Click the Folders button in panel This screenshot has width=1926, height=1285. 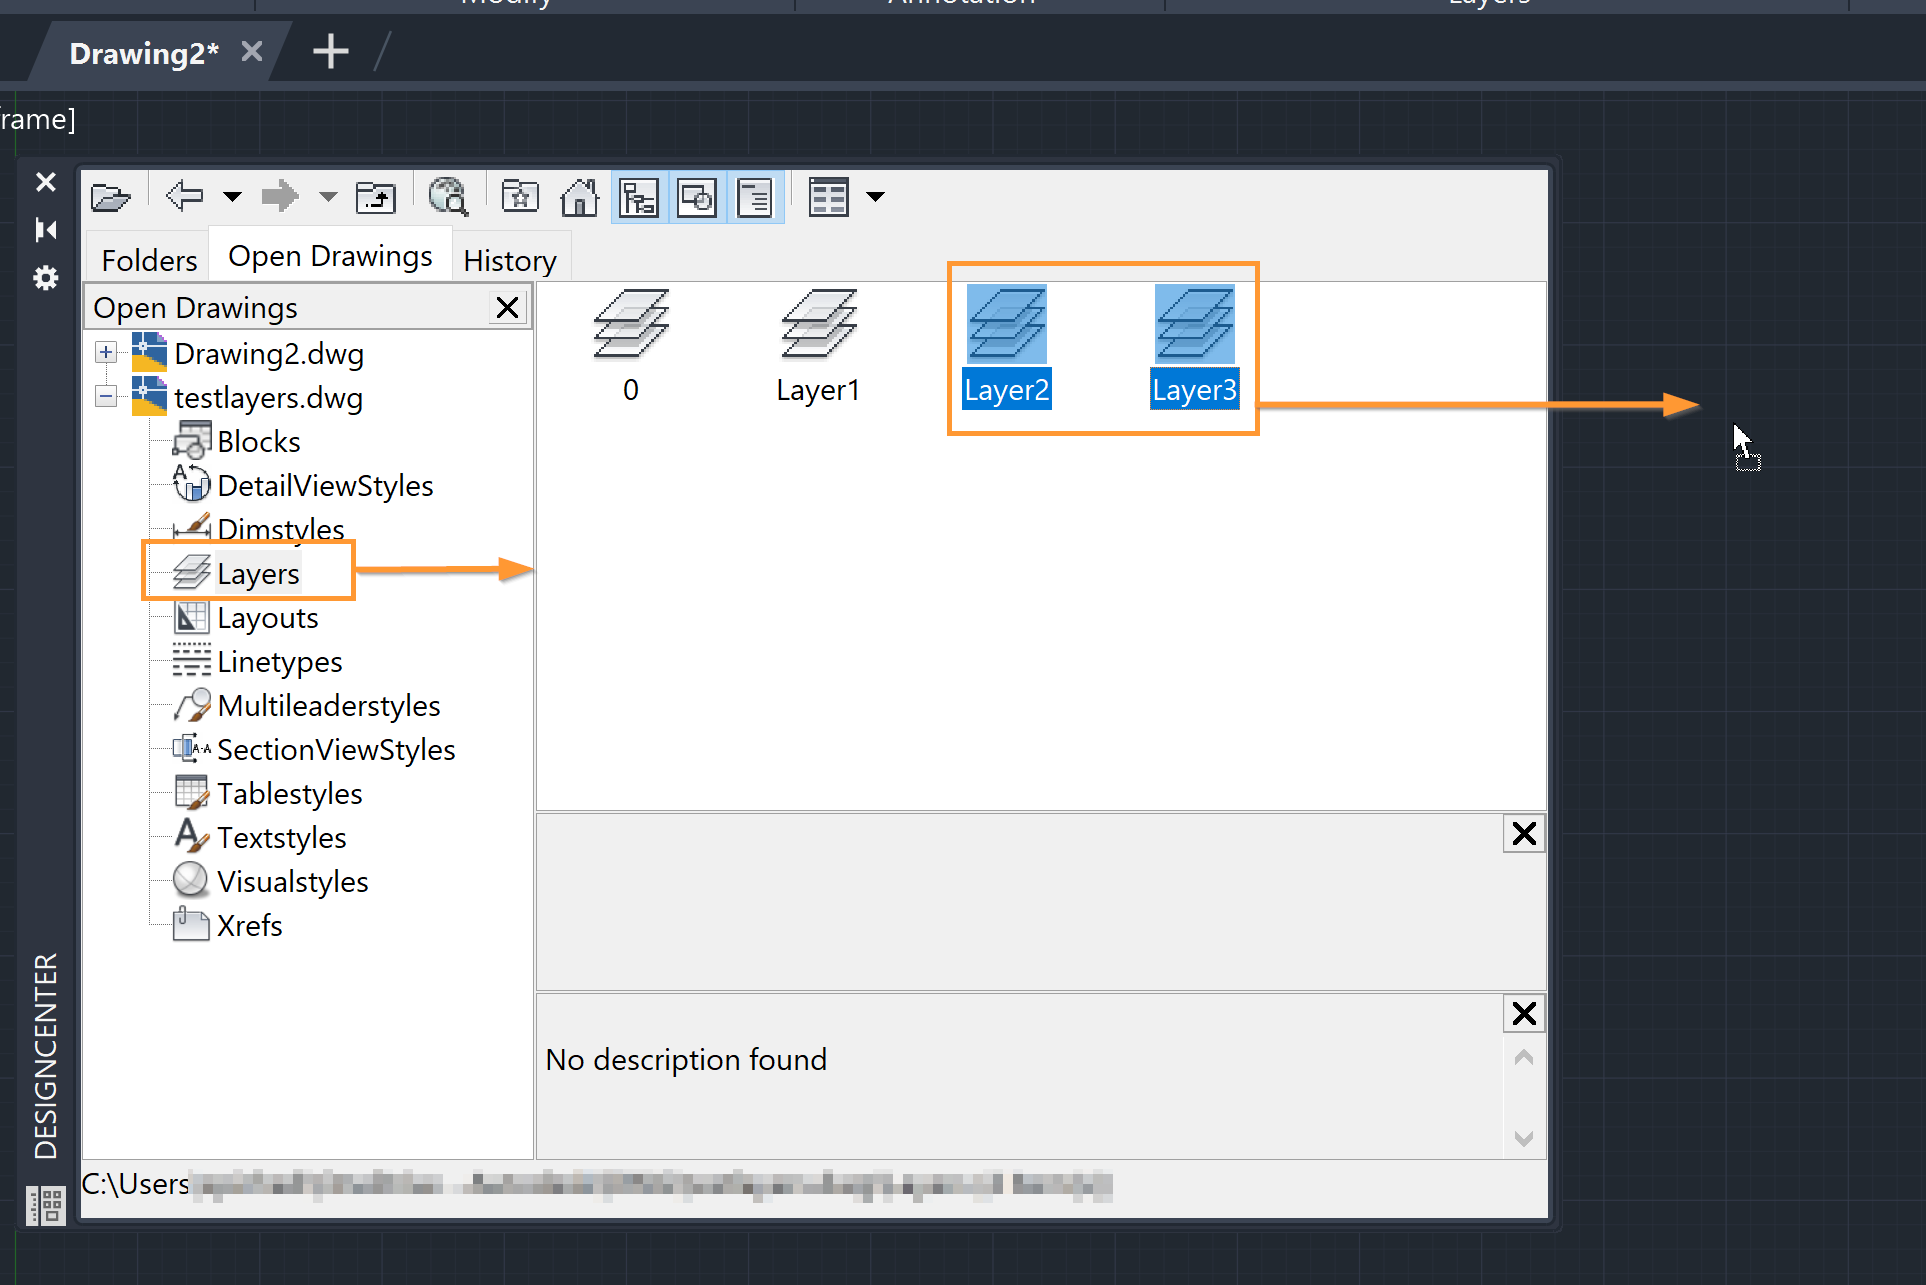coord(146,260)
